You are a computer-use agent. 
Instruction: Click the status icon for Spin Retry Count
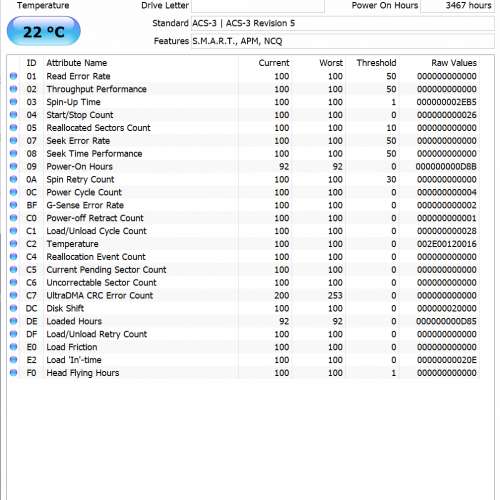pos(13,179)
